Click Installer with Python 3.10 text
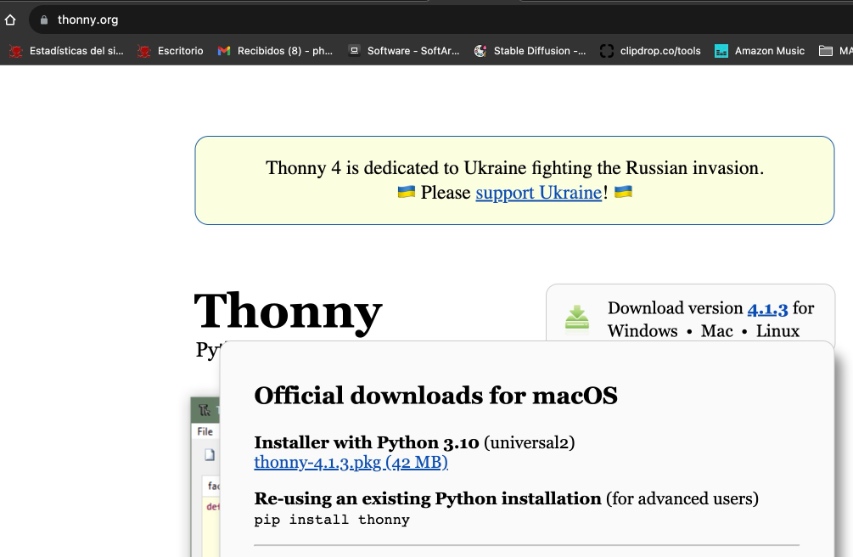 (366, 442)
